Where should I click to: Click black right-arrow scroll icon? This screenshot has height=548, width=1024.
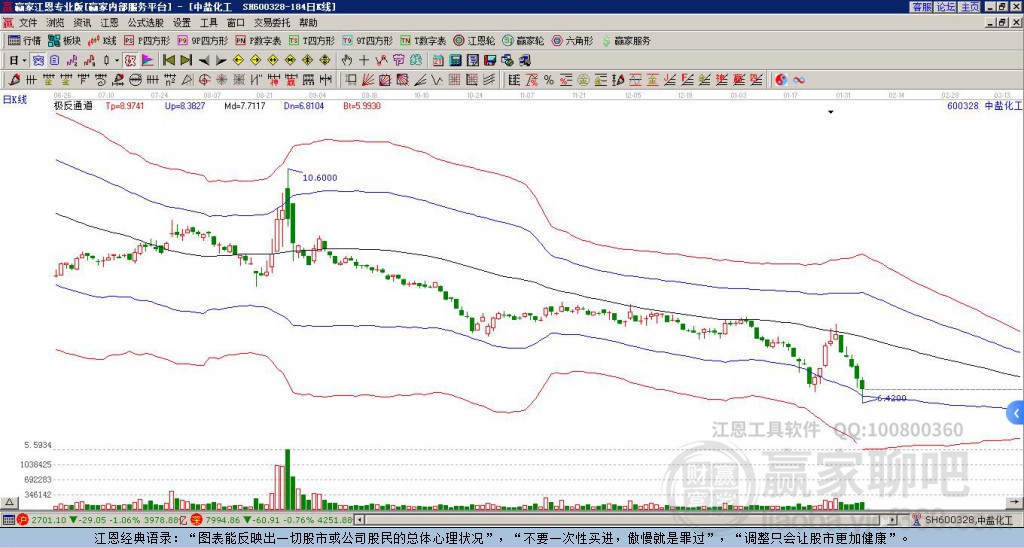[221, 61]
